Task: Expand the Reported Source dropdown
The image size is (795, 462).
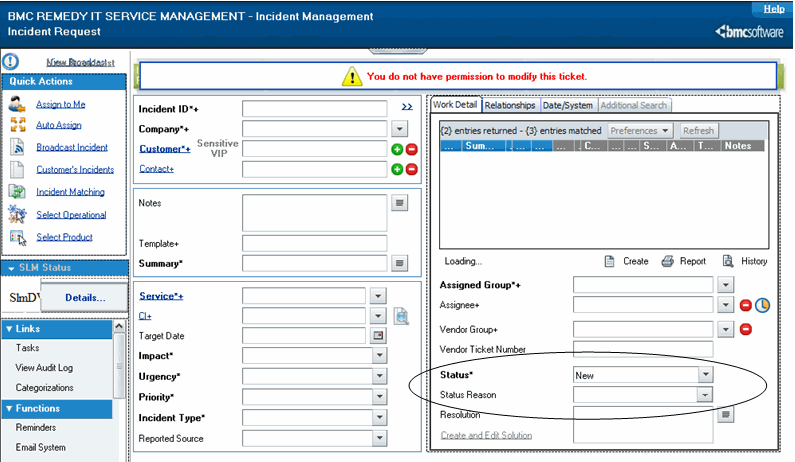Action: coord(379,438)
